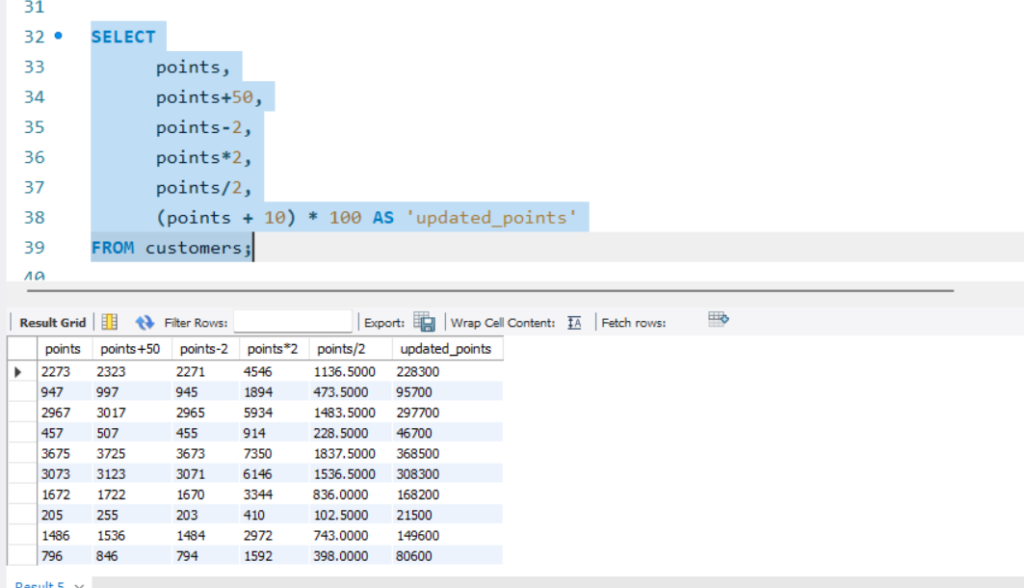Click the points-2 expression on line 35
The width and height of the screenshot is (1024, 588).
click(x=199, y=127)
